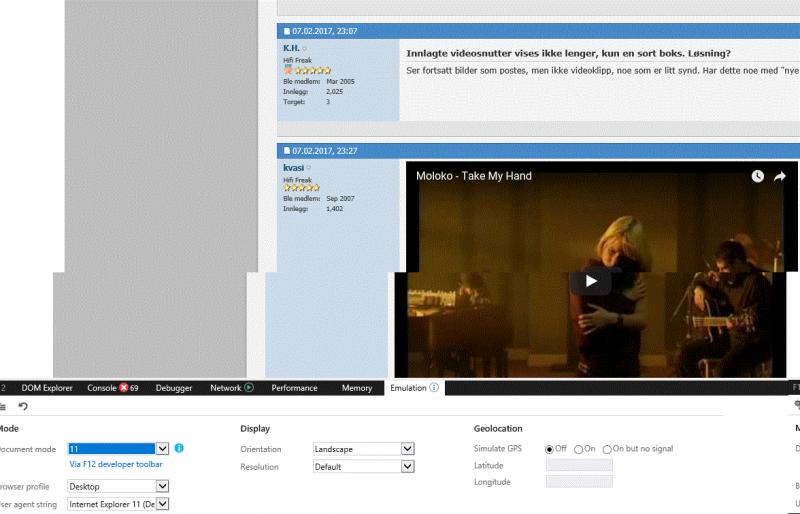
Task: Open the Moloko - Take My Hand title link
Action: (x=473, y=176)
